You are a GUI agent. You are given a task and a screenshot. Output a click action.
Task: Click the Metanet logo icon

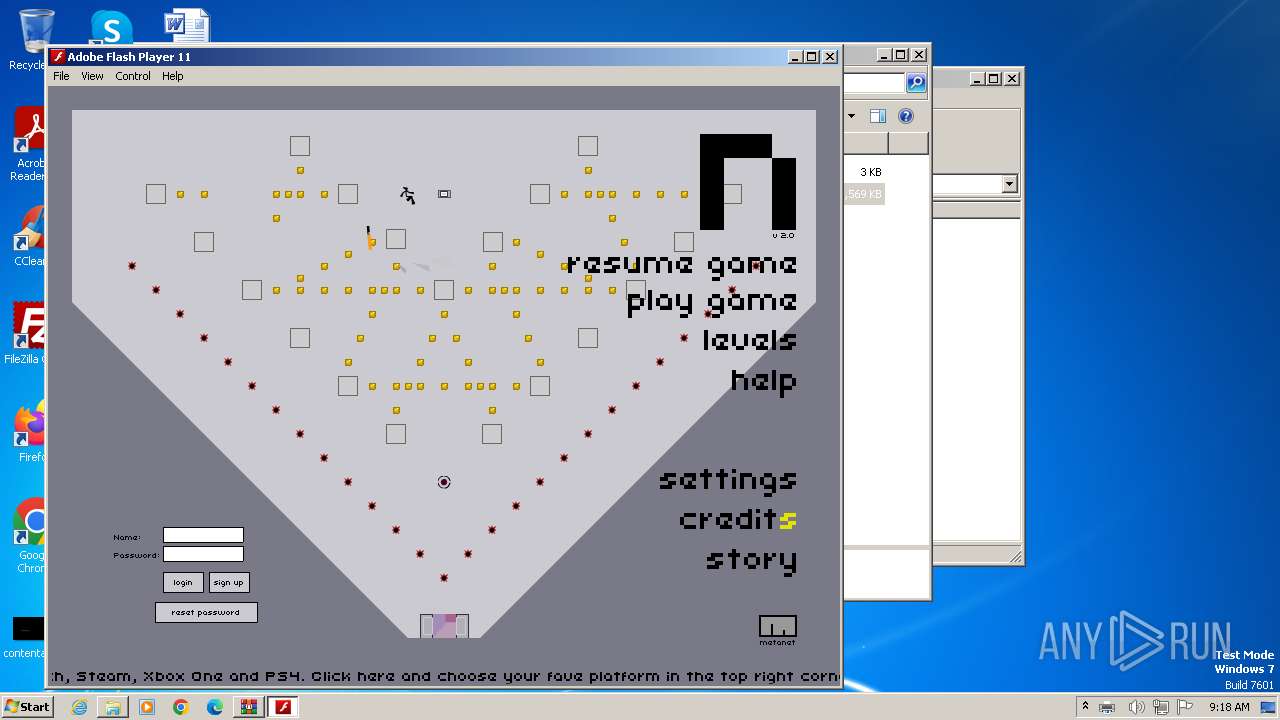pos(777,629)
